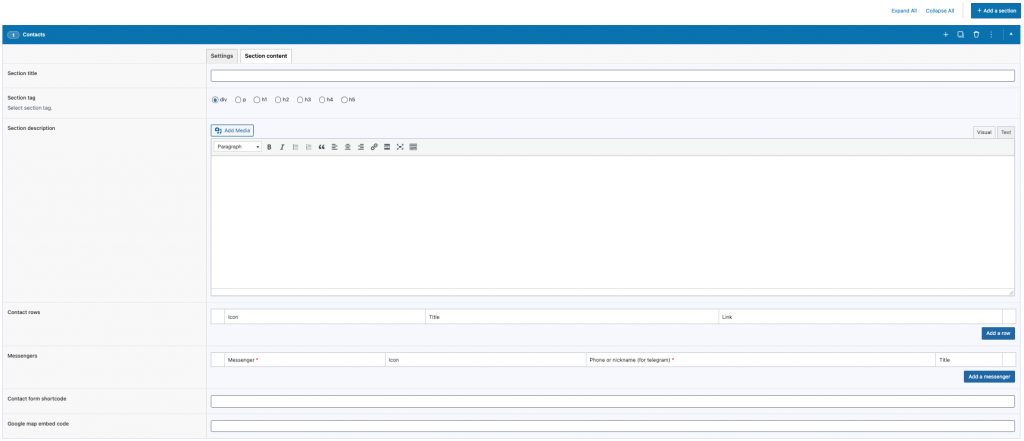Viewport: 1024px width, 441px height.
Task: Open the Paragraph format dropdown
Action: click(238, 147)
